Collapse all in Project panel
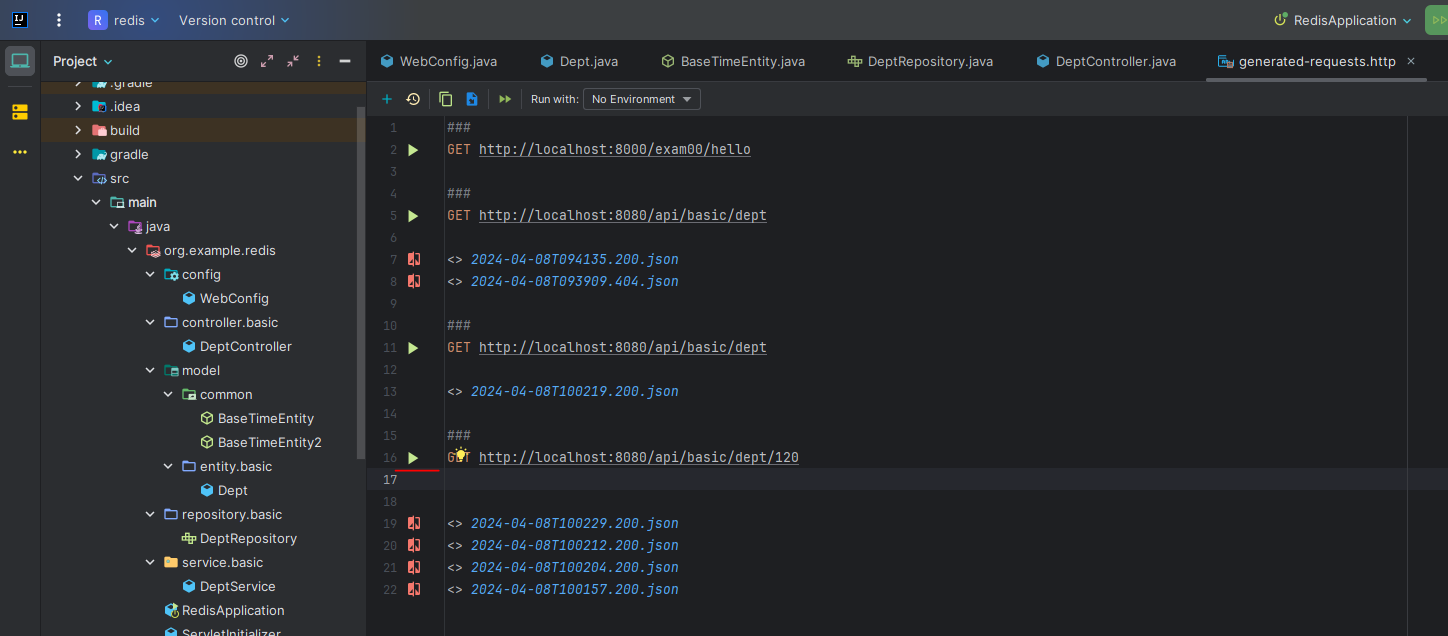Viewport: 1448px width, 636px height. click(293, 61)
